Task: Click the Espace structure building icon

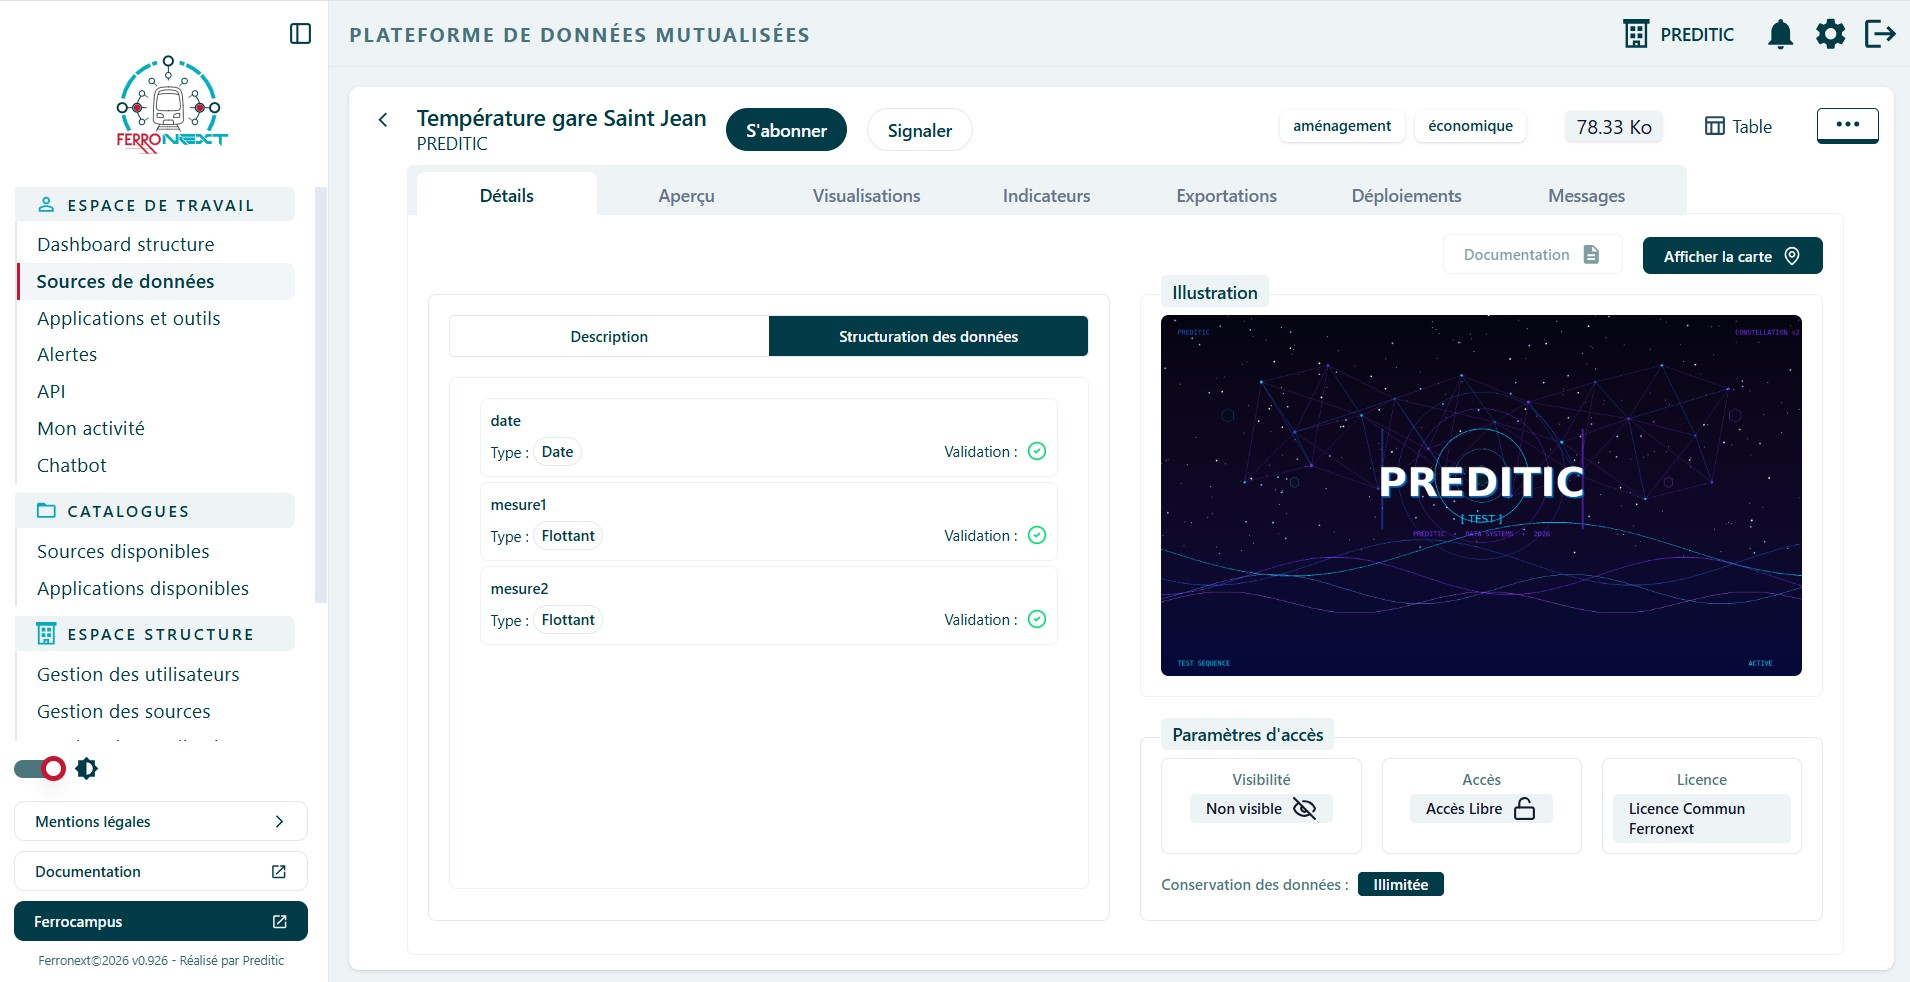Action: click(46, 634)
